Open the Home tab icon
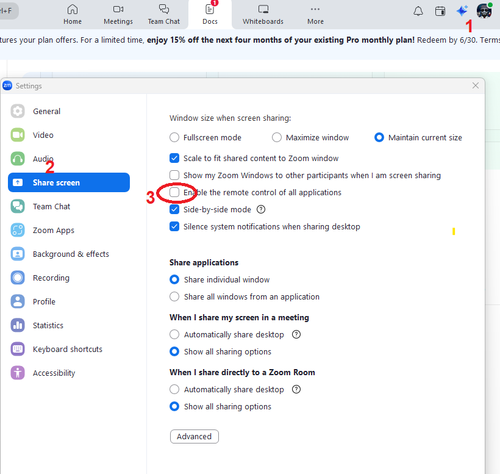This screenshot has width=500, height=474. (72, 9)
